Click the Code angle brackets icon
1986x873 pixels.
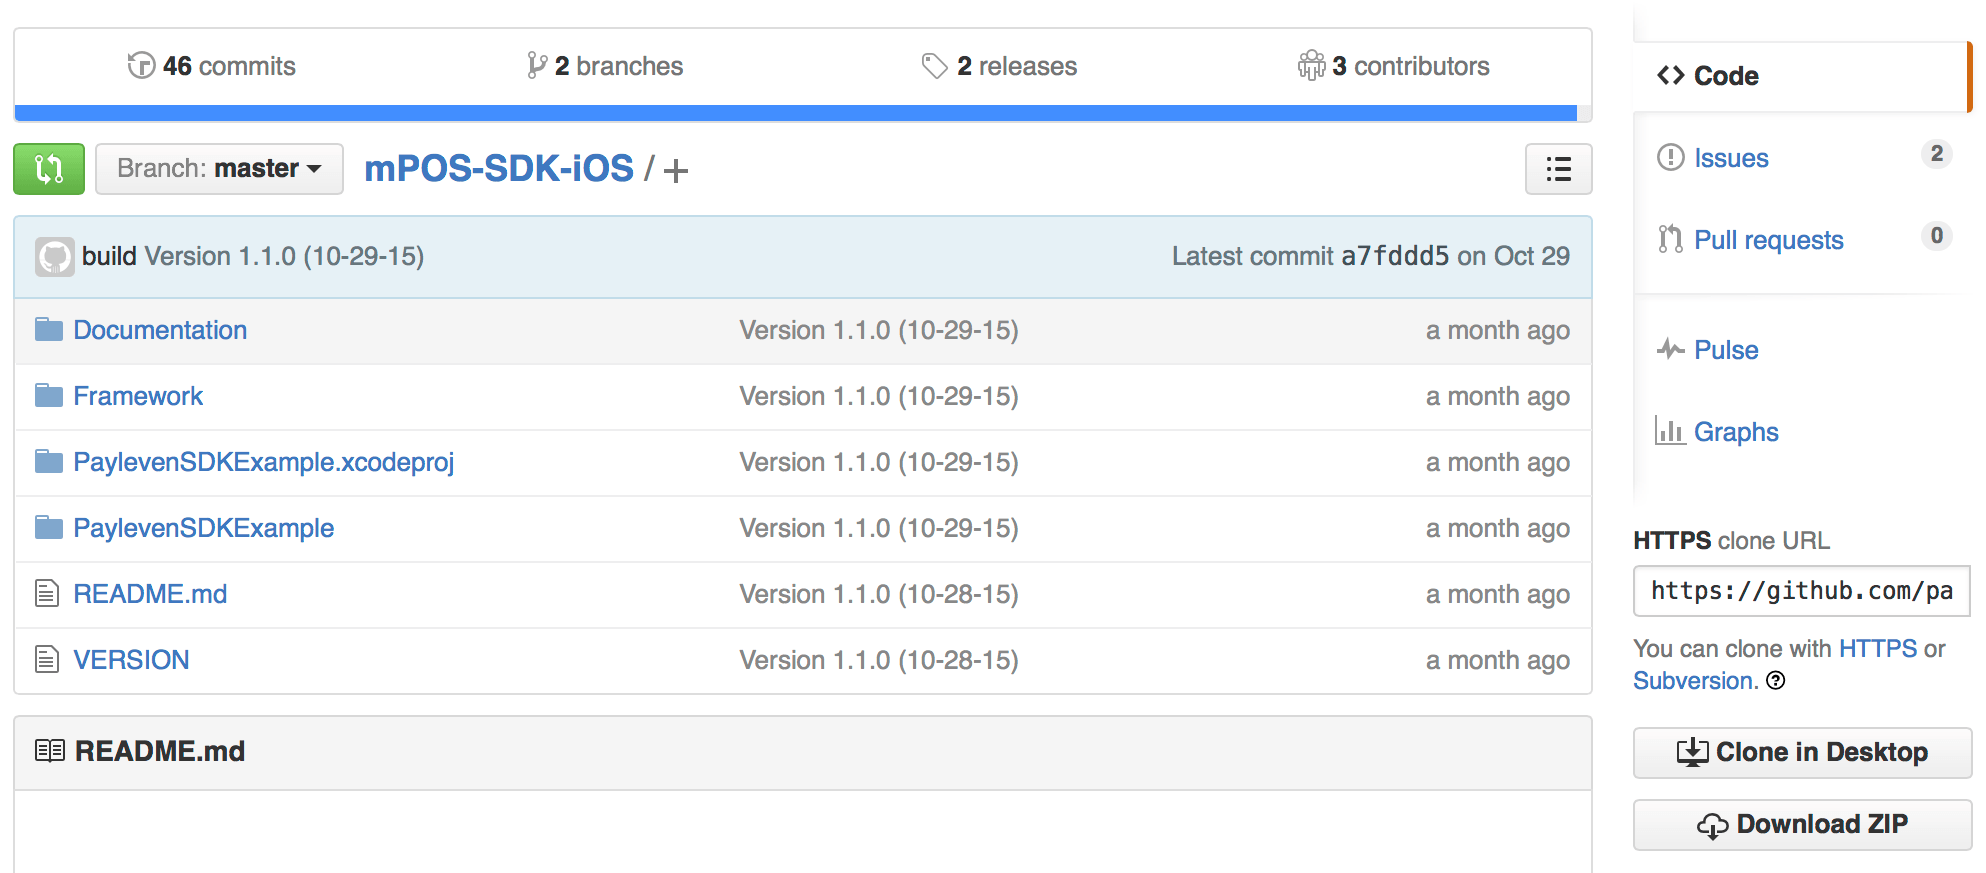pos(1671,76)
